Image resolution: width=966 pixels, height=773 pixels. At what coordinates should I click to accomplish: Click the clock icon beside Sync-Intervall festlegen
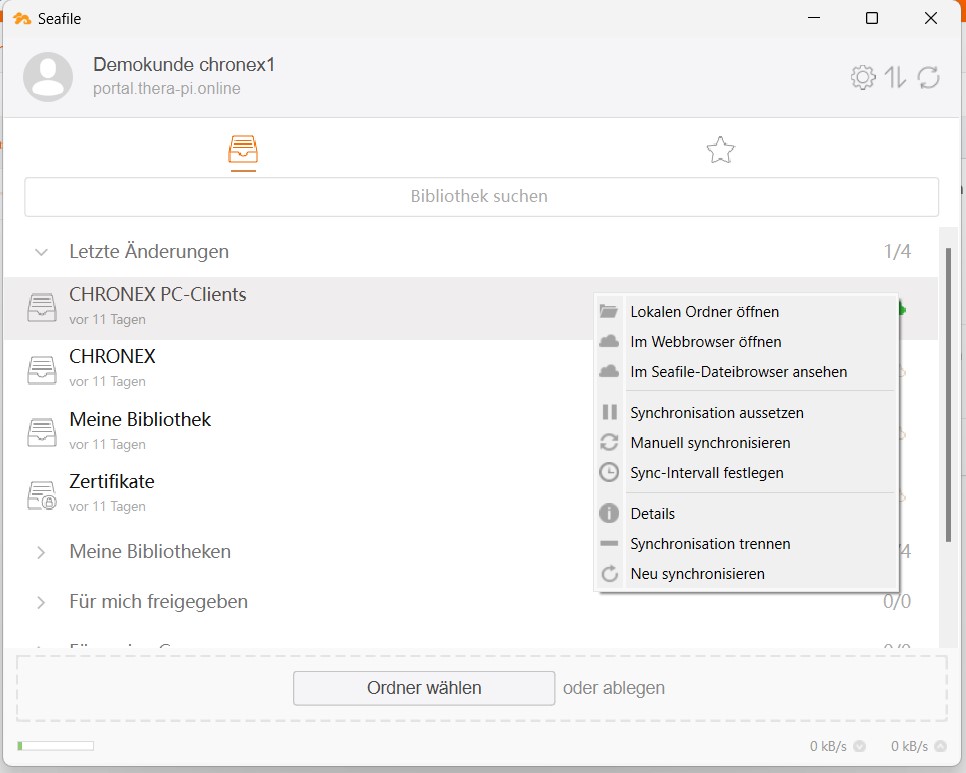[609, 472]
